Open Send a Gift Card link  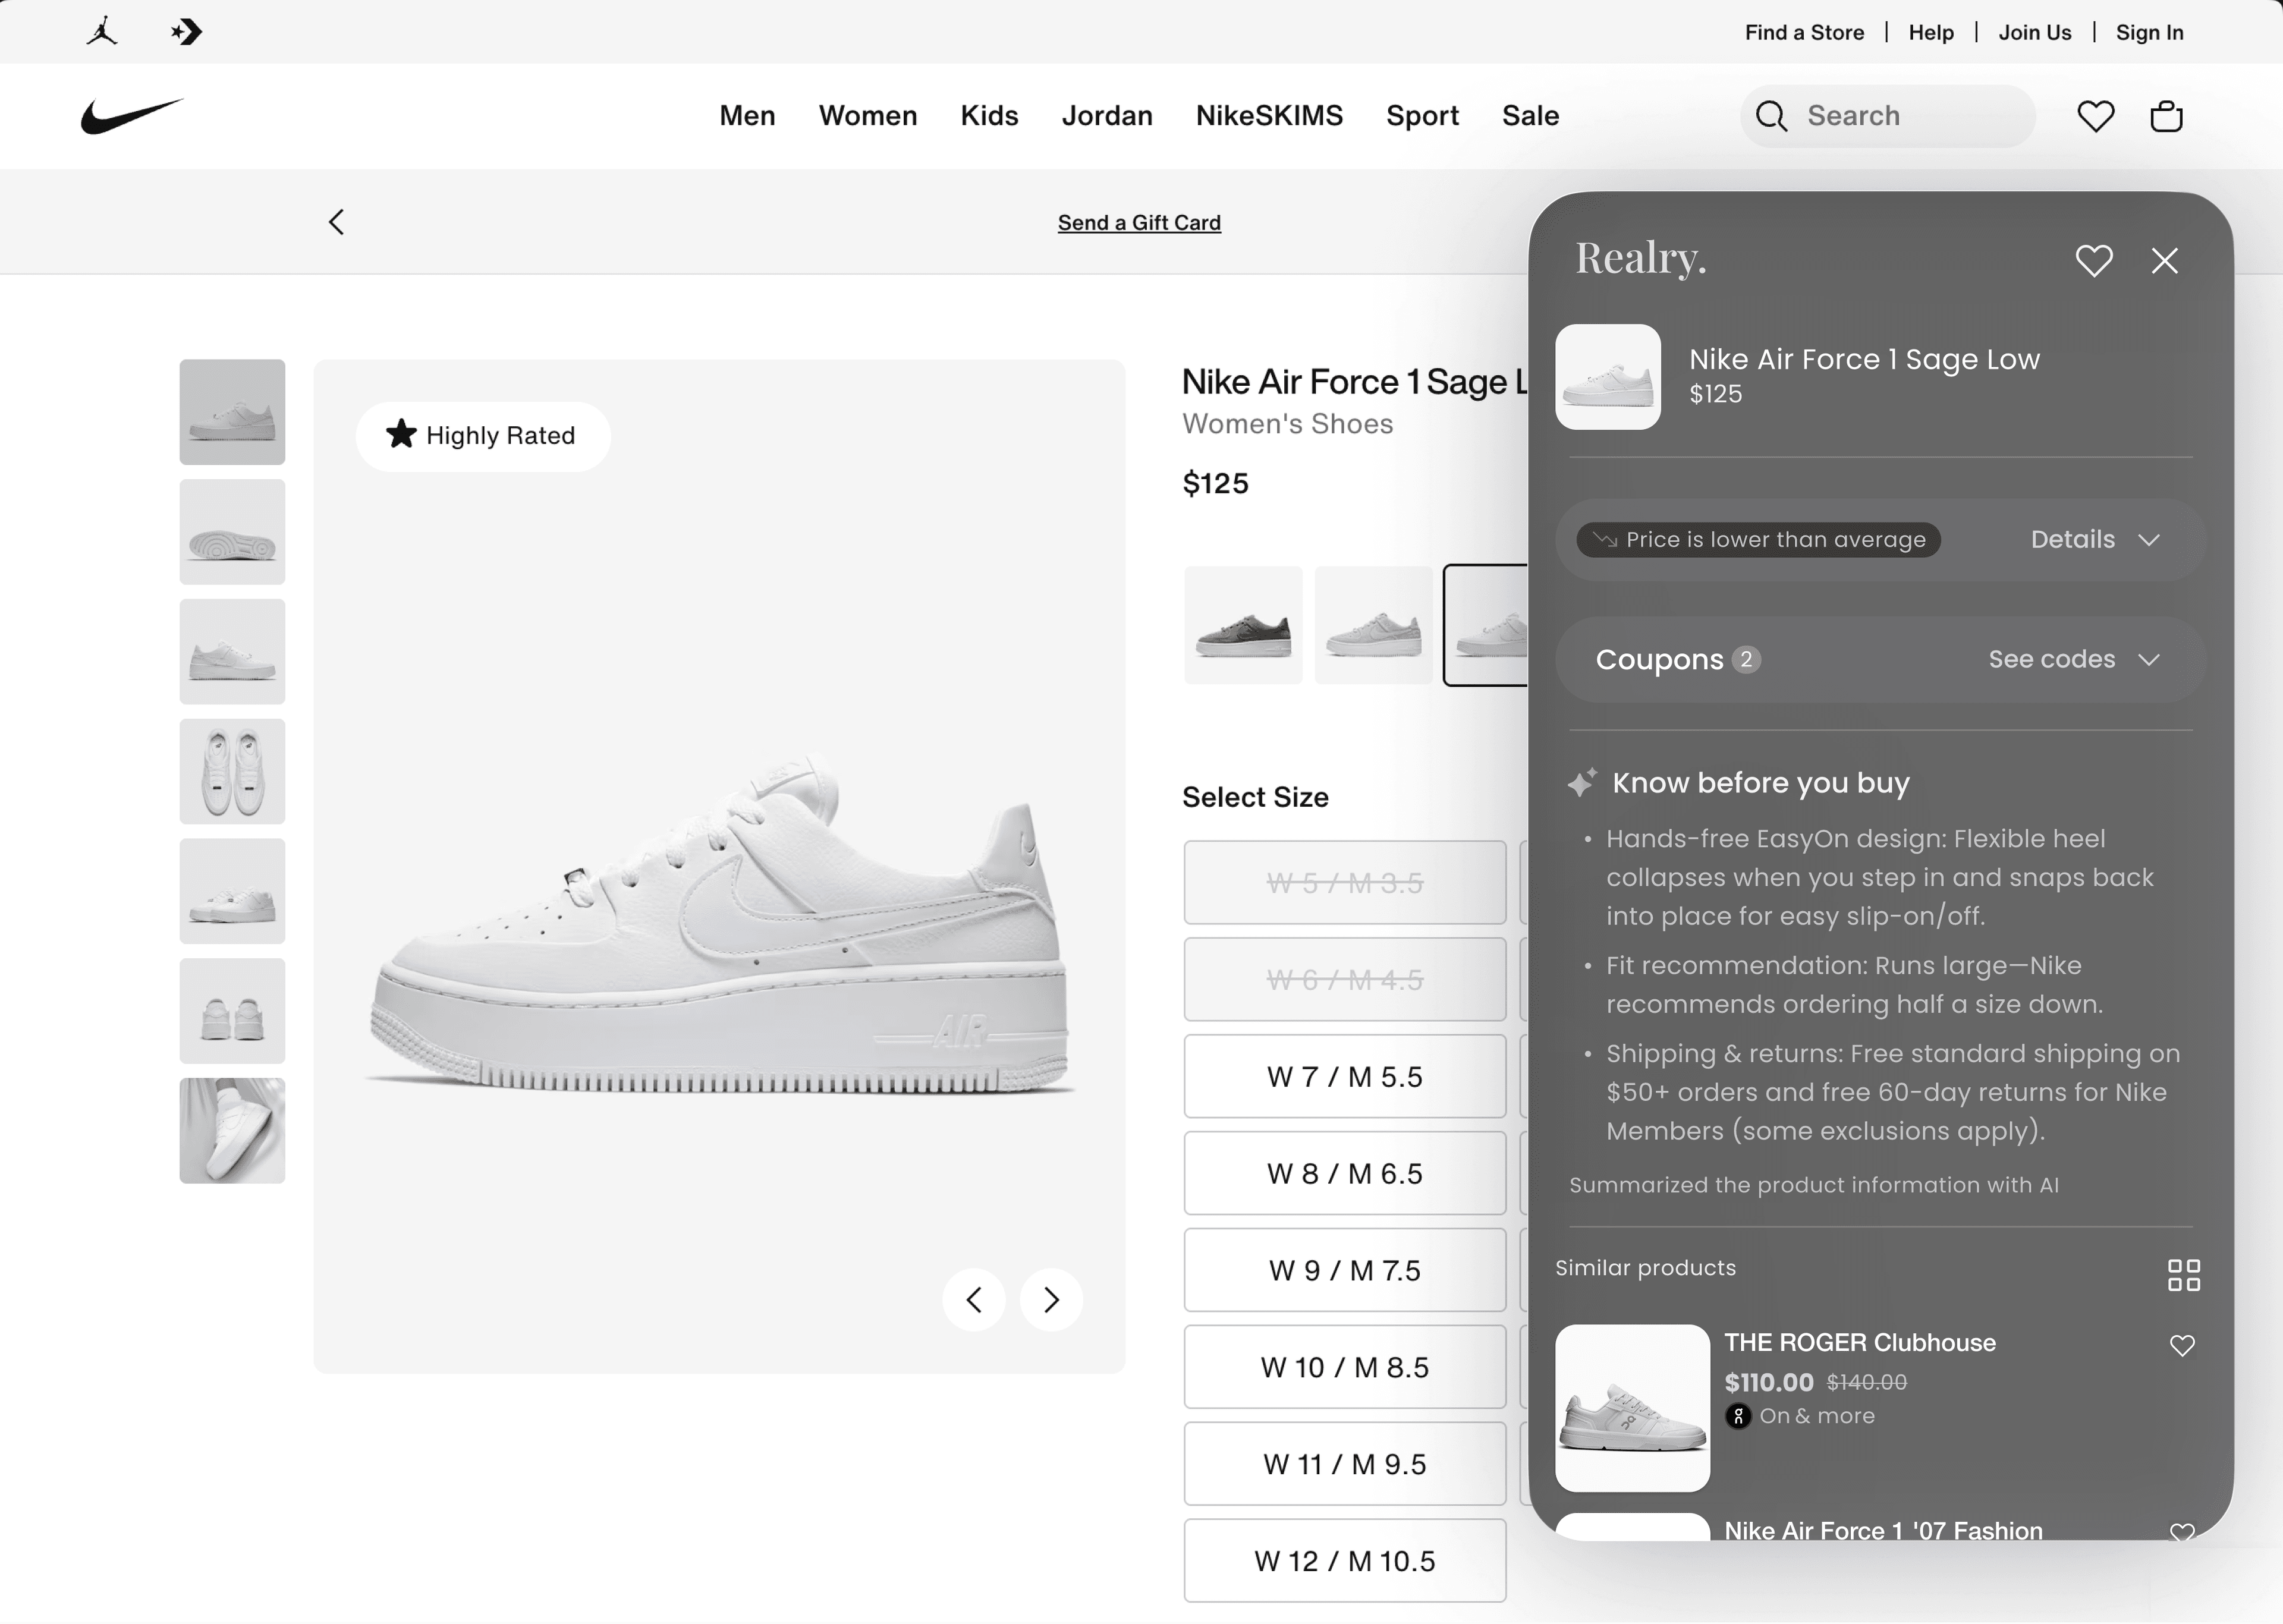[x=1139, y=223]
